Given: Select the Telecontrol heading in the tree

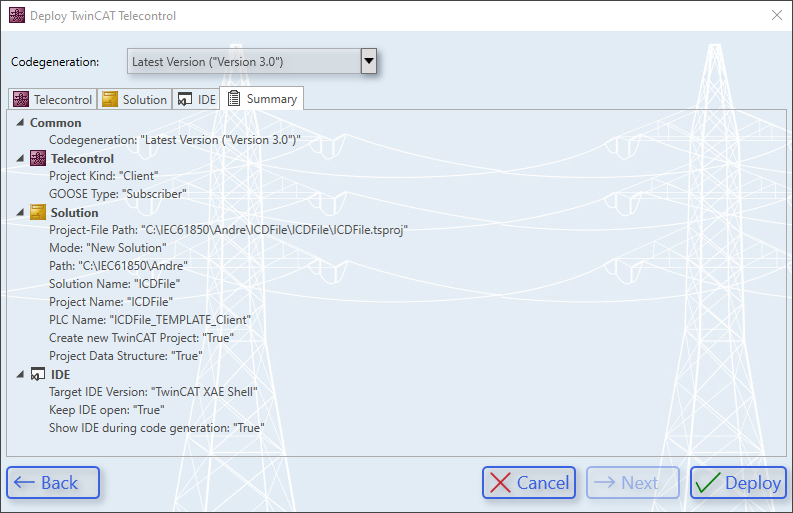Looking at the screenshot, I should (x=82, y=159).
